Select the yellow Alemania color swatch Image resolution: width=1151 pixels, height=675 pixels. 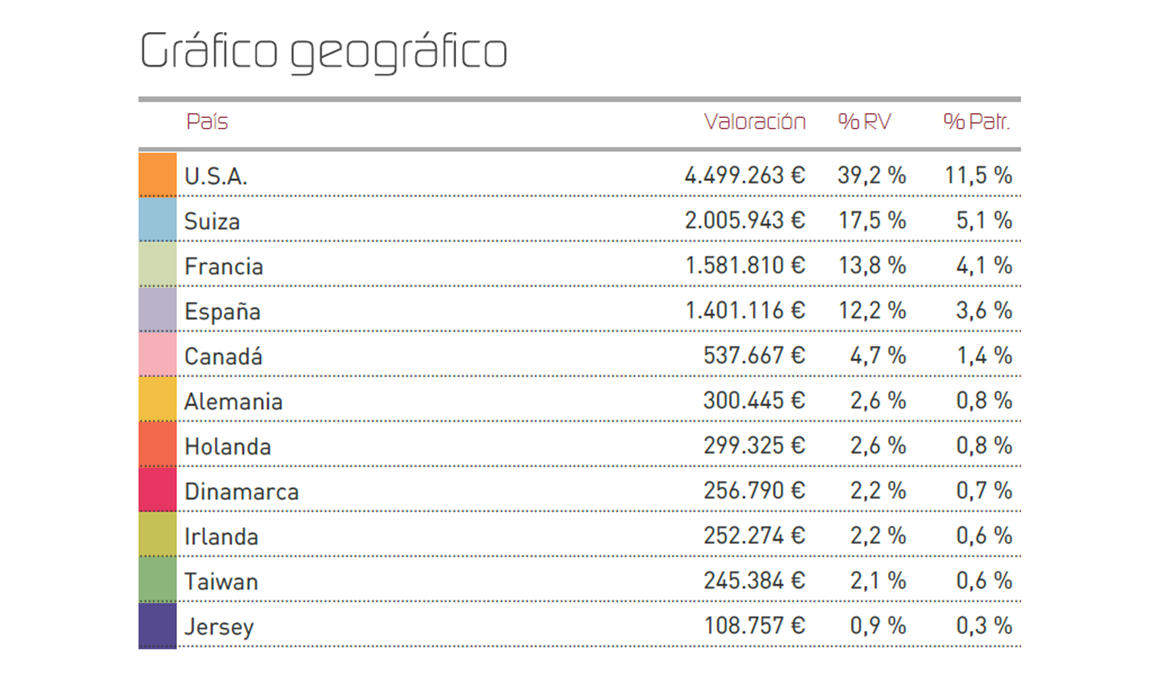point(157,400)
